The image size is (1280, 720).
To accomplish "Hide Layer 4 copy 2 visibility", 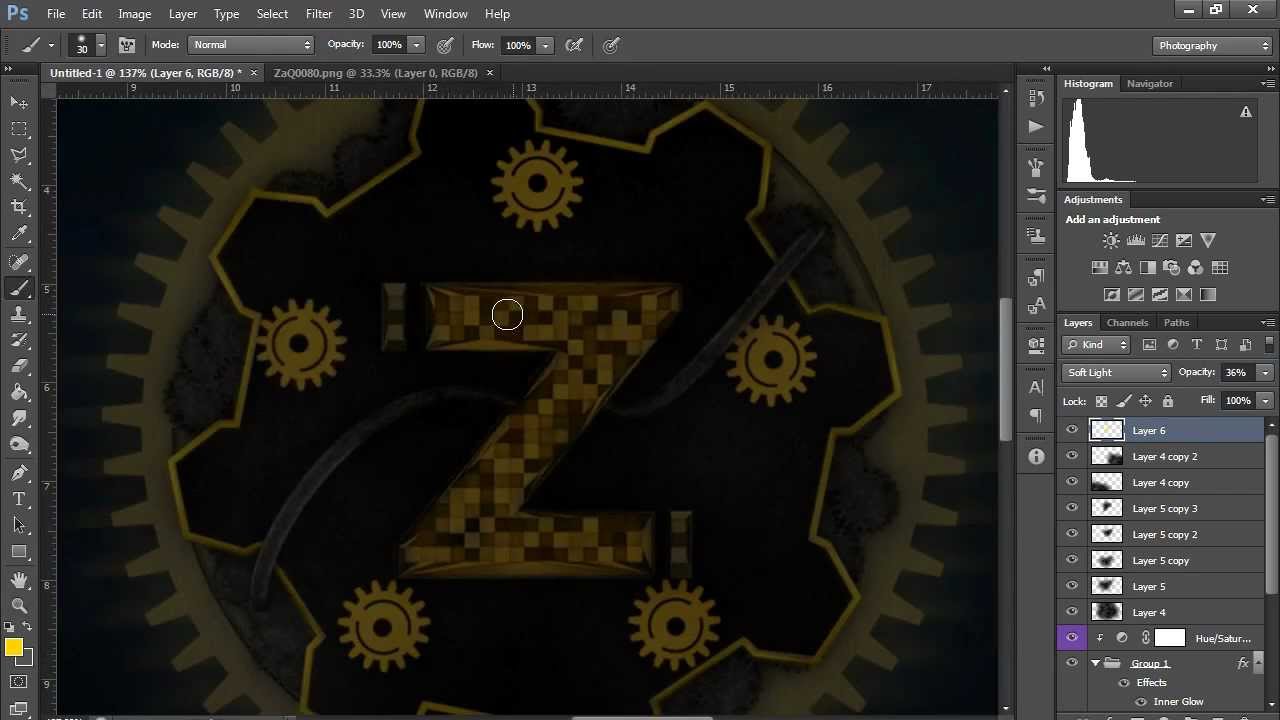I will point(1072,456).
